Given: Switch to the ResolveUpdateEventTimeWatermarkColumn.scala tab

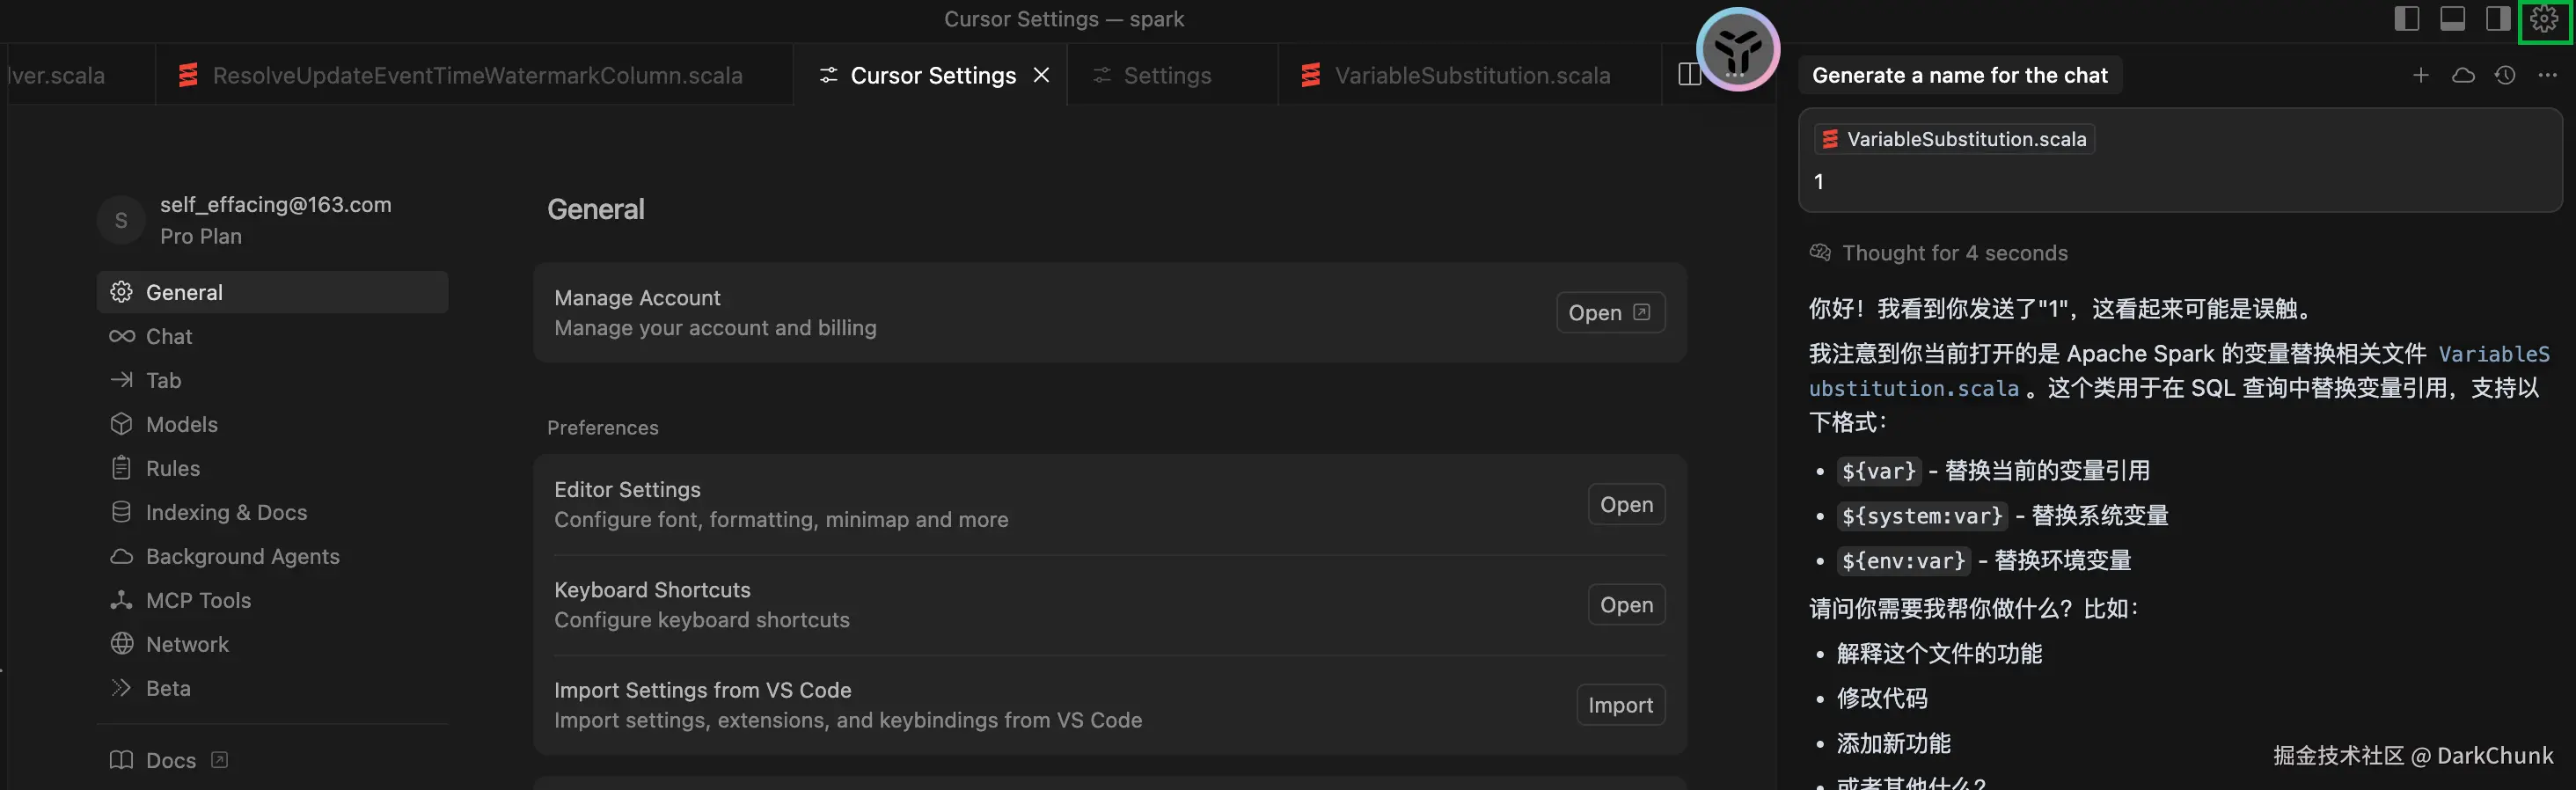Looking at the screenshot, I should (x=476, y=75).
